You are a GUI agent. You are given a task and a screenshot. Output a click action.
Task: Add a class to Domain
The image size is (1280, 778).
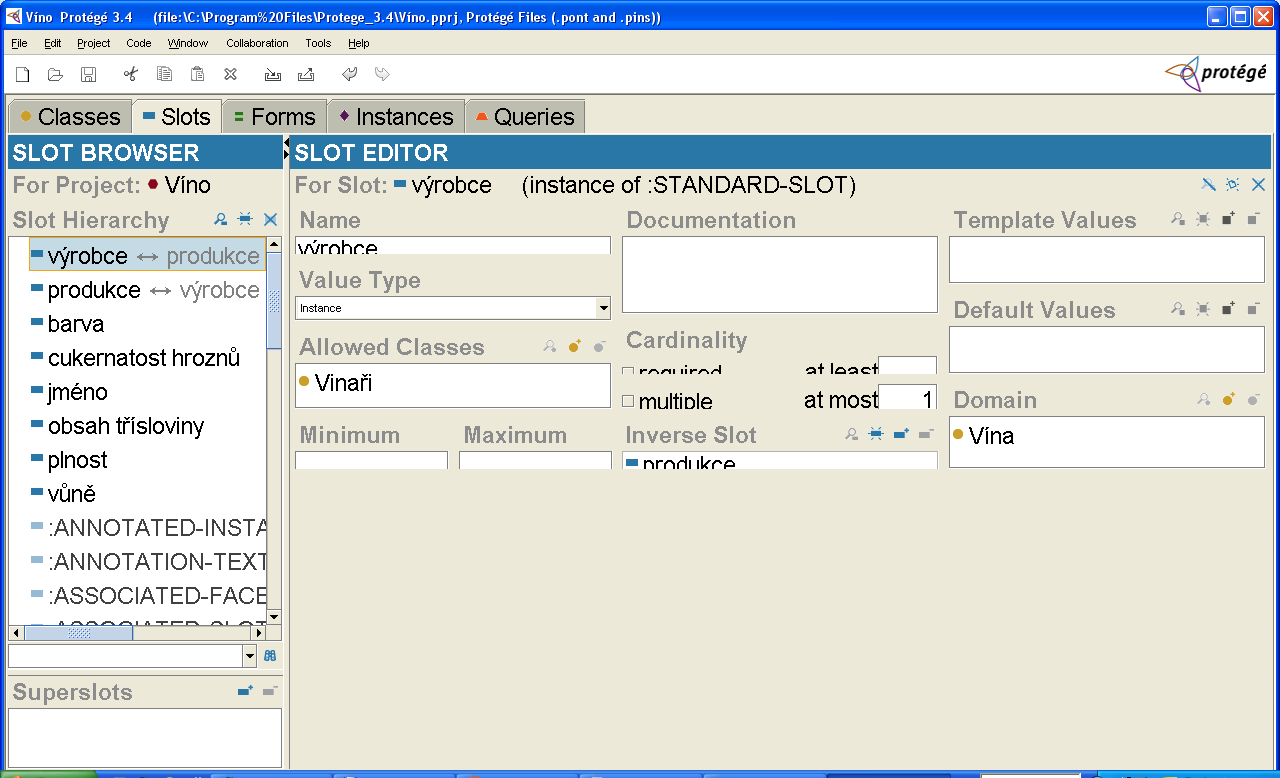pos(1229,399)
